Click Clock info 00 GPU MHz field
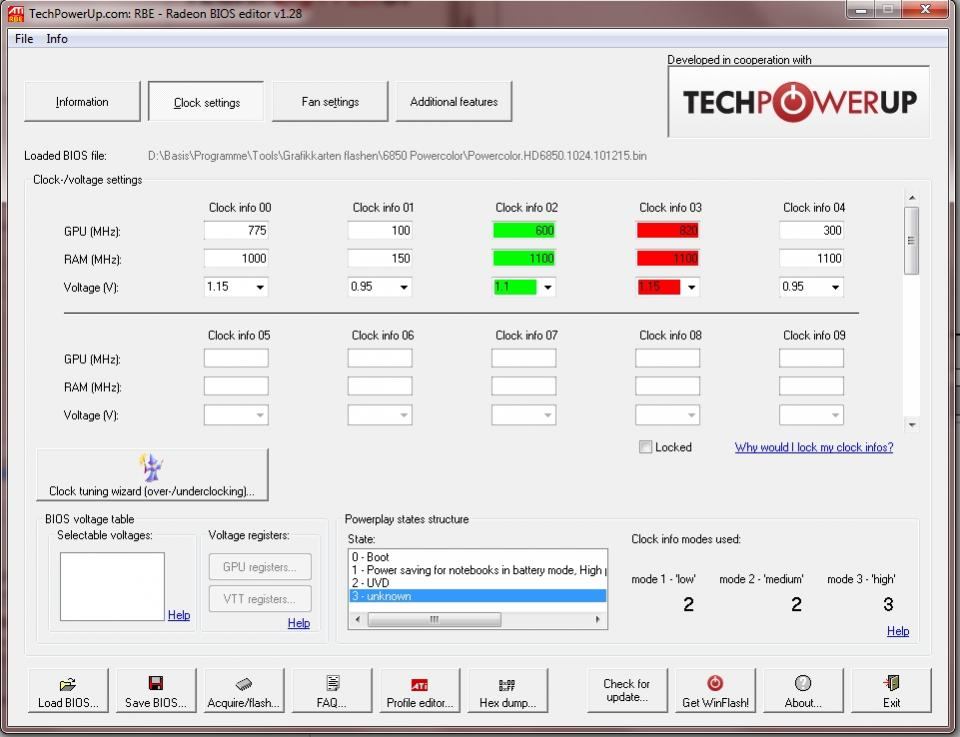960x737 pixels. pos(236,231)
